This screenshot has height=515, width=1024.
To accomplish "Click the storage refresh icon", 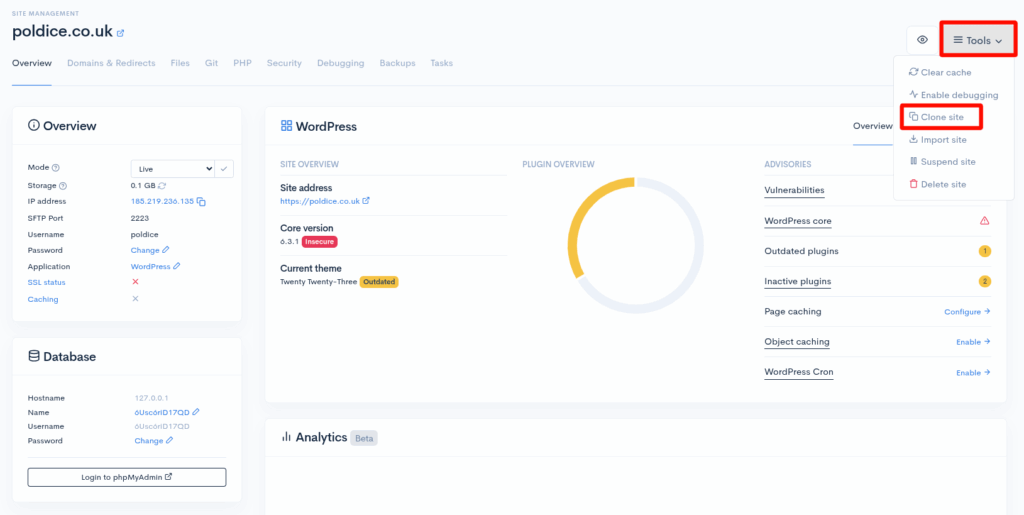I will click(162, 186).
